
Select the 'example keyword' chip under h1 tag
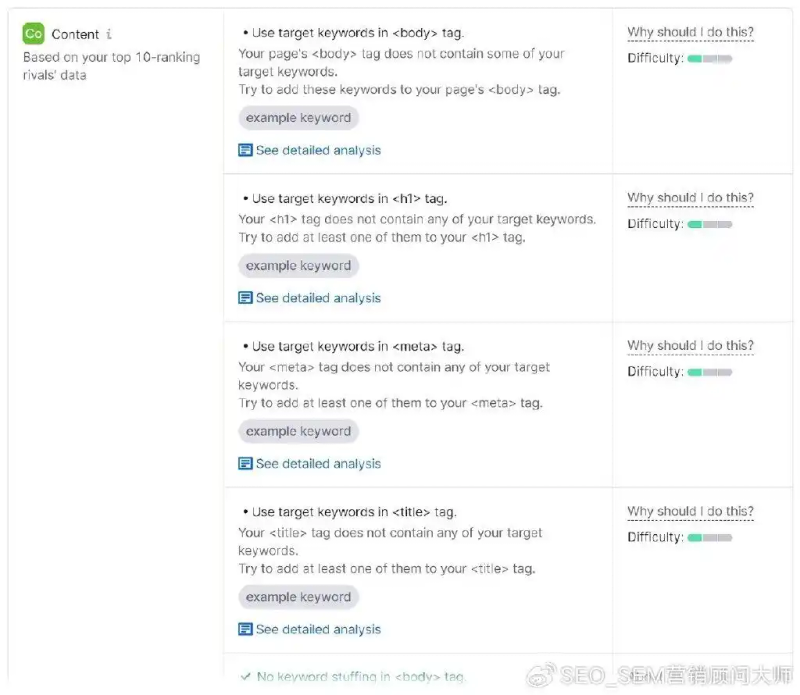click(x=298, y=266)
